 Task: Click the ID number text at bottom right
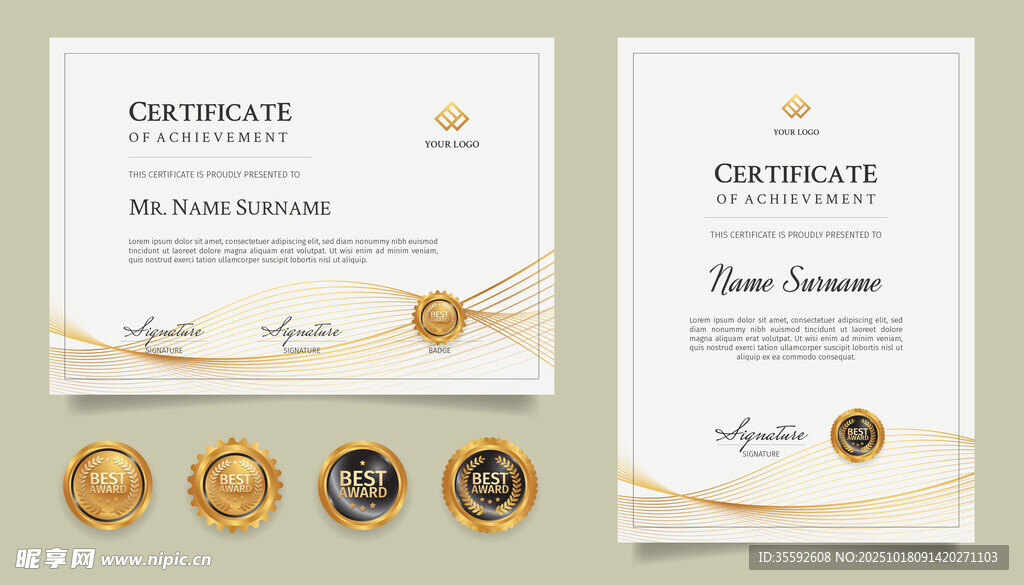pos(878,557)
